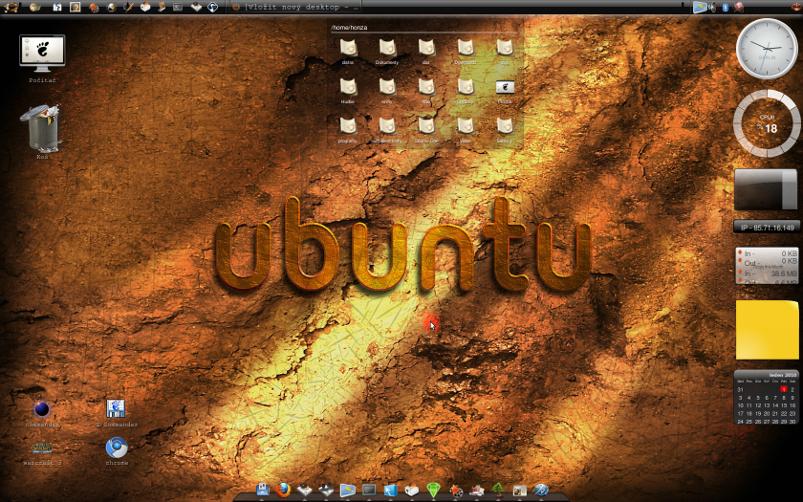
Task: Click the Bluetooth icon in the system tray
Action: (x=725, y=7)
